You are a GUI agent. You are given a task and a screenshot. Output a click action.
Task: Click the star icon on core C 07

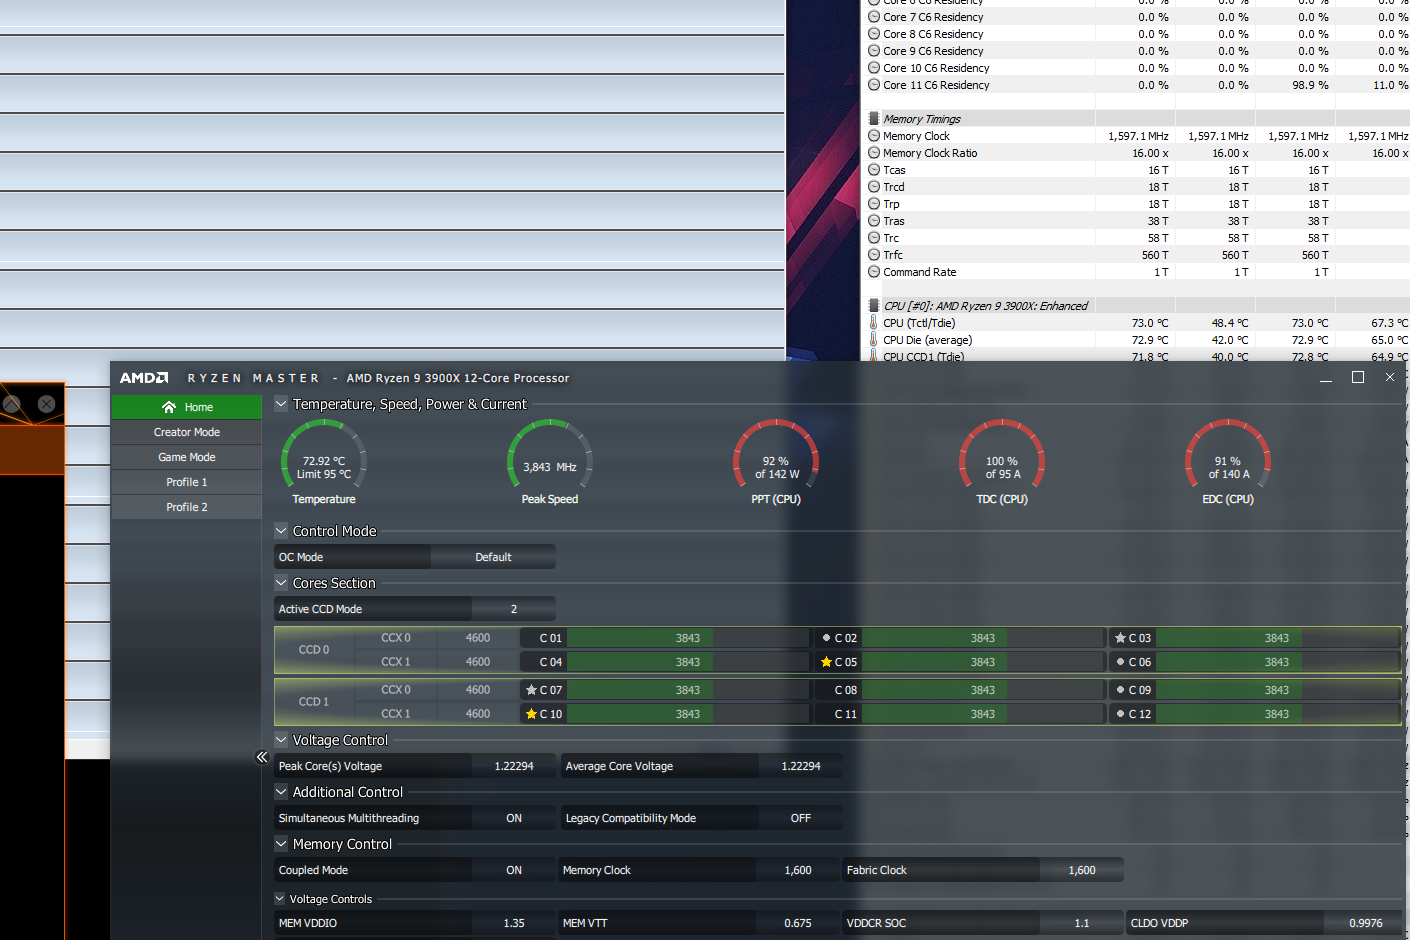tap(531, 690)
